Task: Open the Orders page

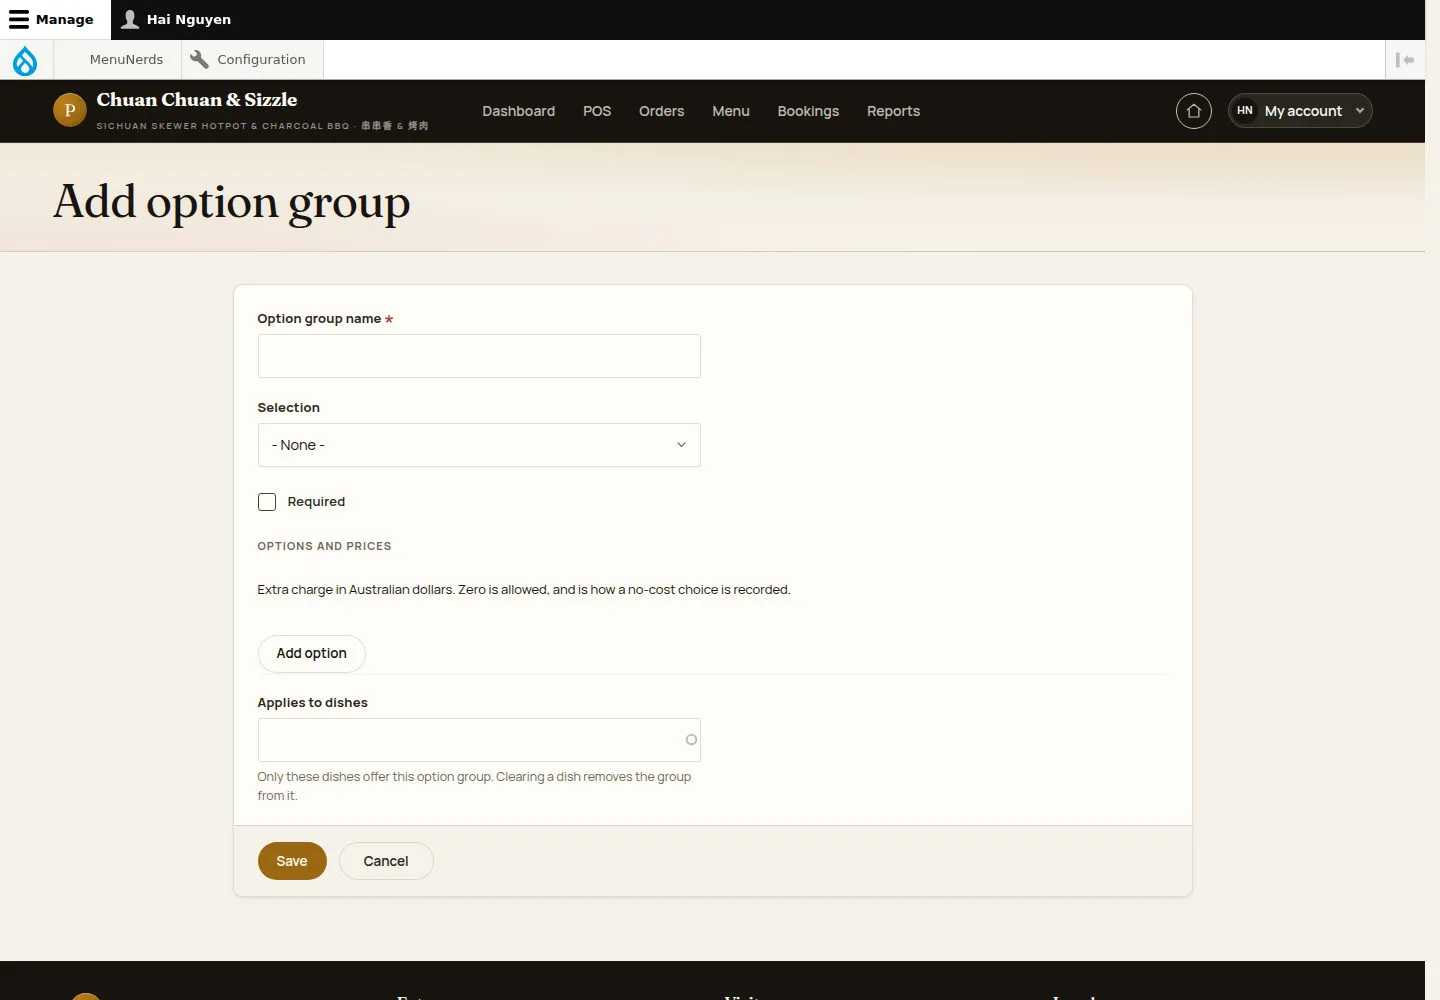Action: coord(661,111)
